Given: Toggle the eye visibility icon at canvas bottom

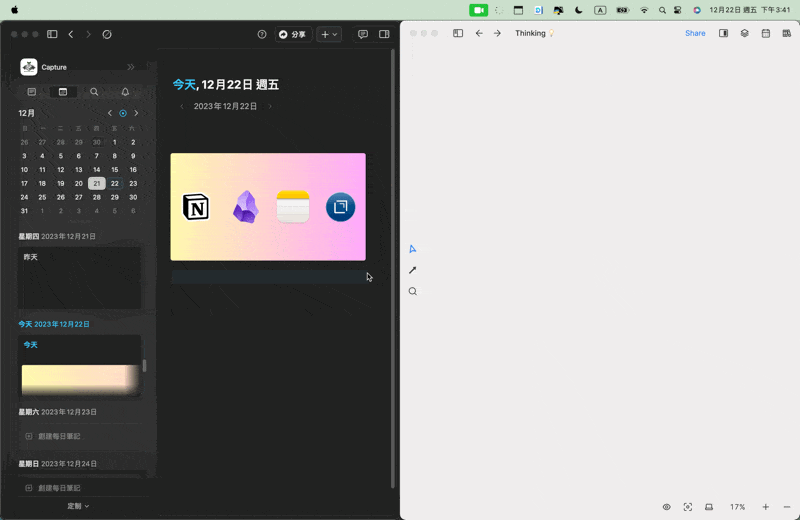Looking at the screenshot, I should click(x=667, y=507).
